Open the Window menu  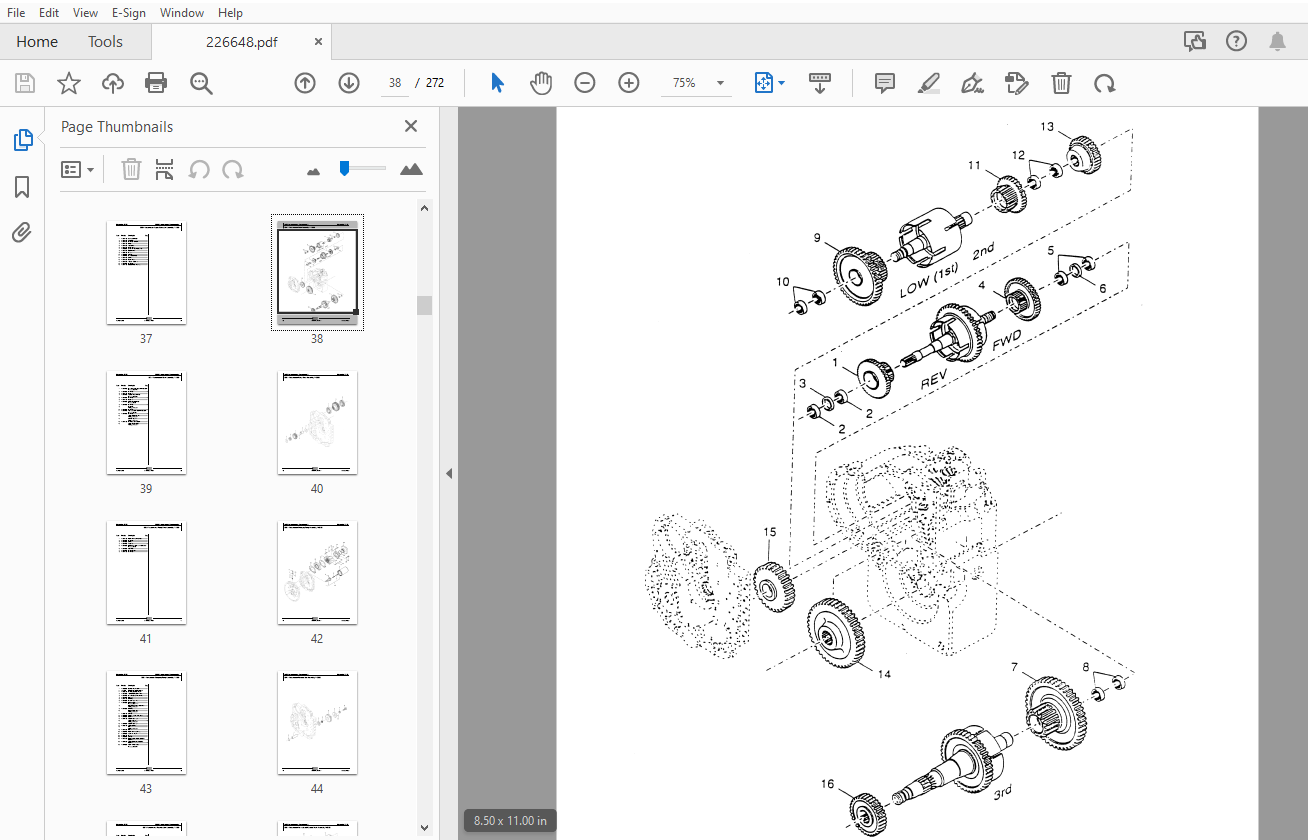182,13
